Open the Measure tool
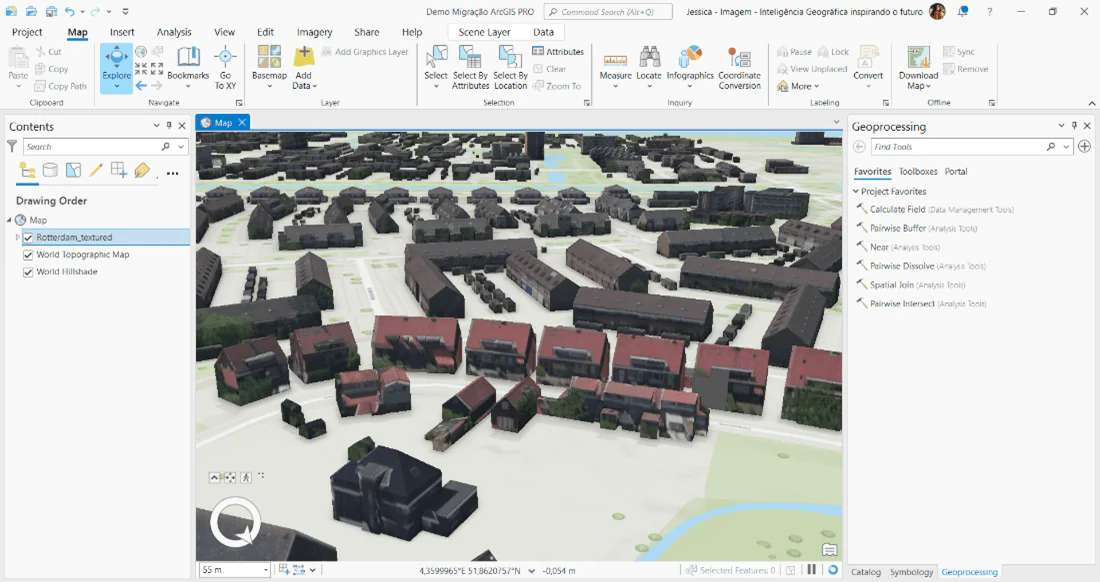This screenshot has width=1100, height=582. 615,63
